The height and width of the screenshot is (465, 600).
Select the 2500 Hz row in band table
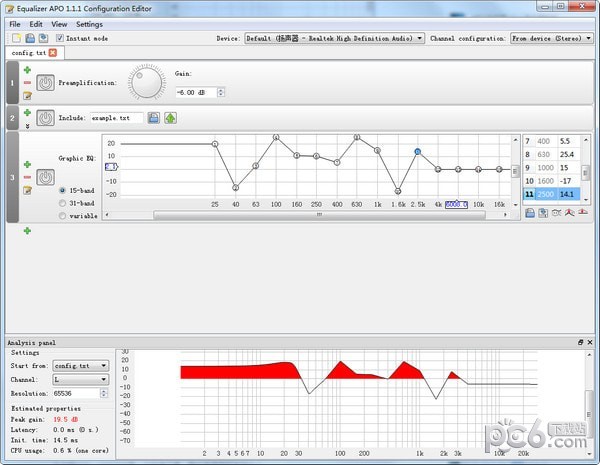(549, 194)
